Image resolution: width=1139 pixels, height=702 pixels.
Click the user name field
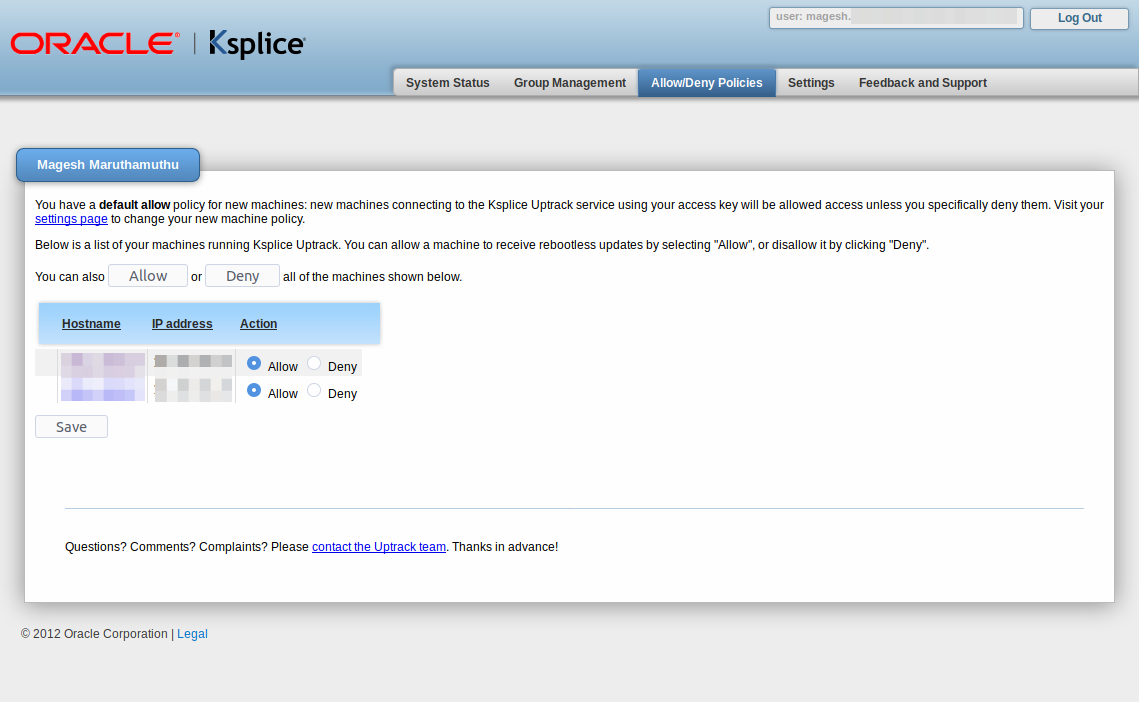point(896,17)
